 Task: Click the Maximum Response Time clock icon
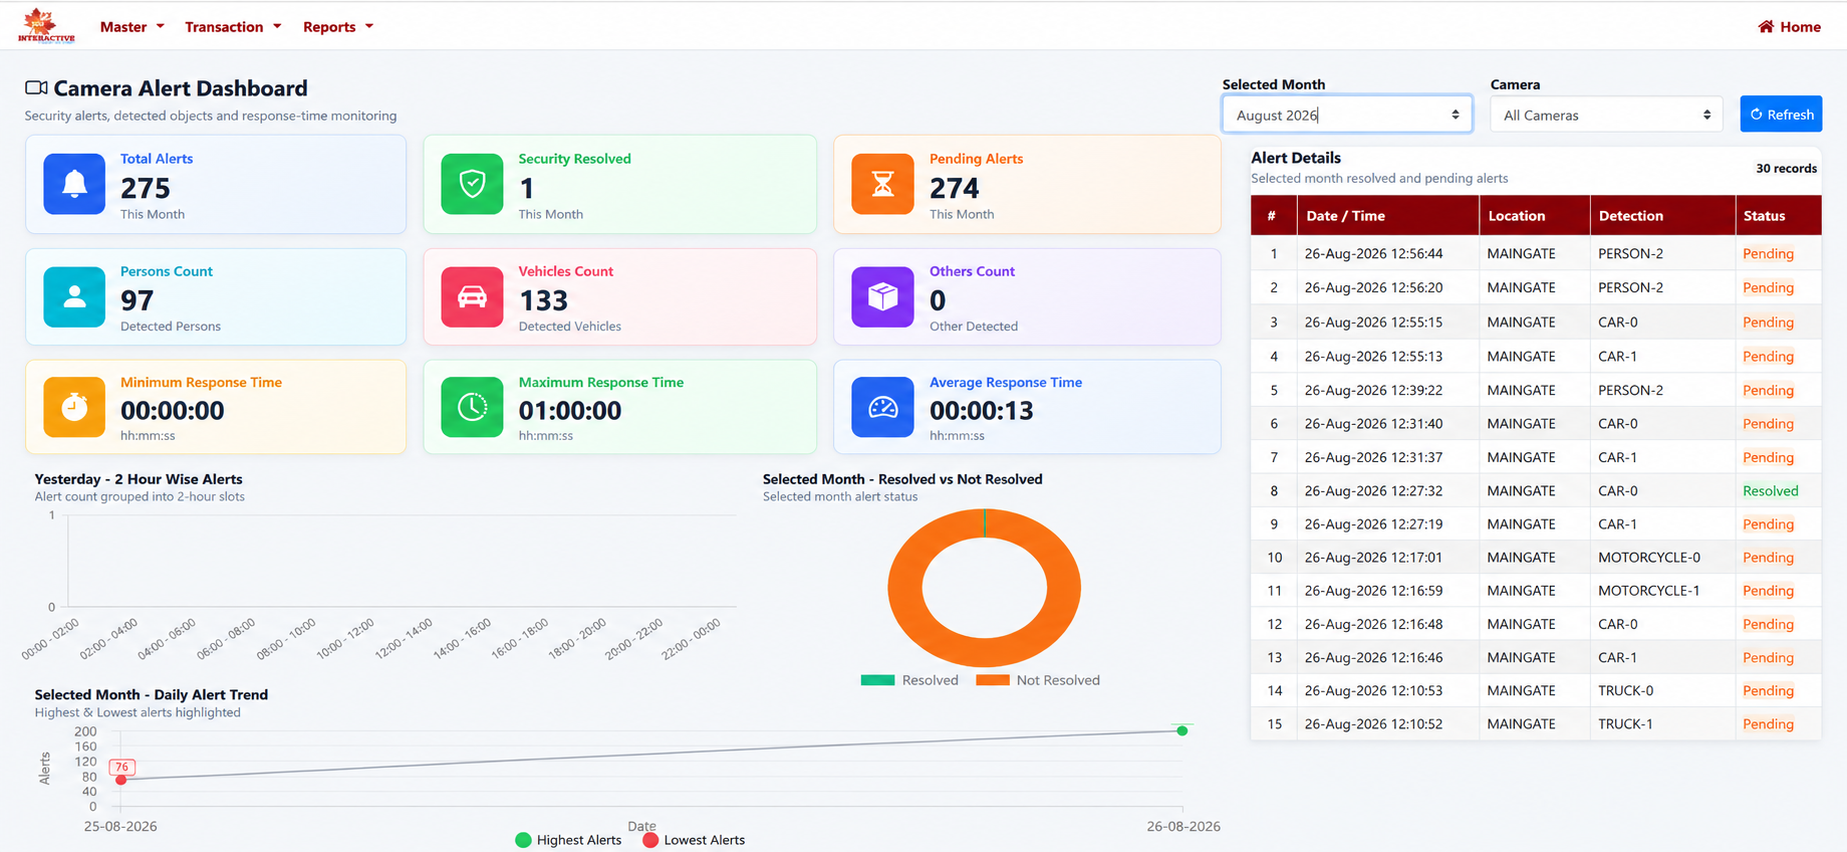pos(472,407)
